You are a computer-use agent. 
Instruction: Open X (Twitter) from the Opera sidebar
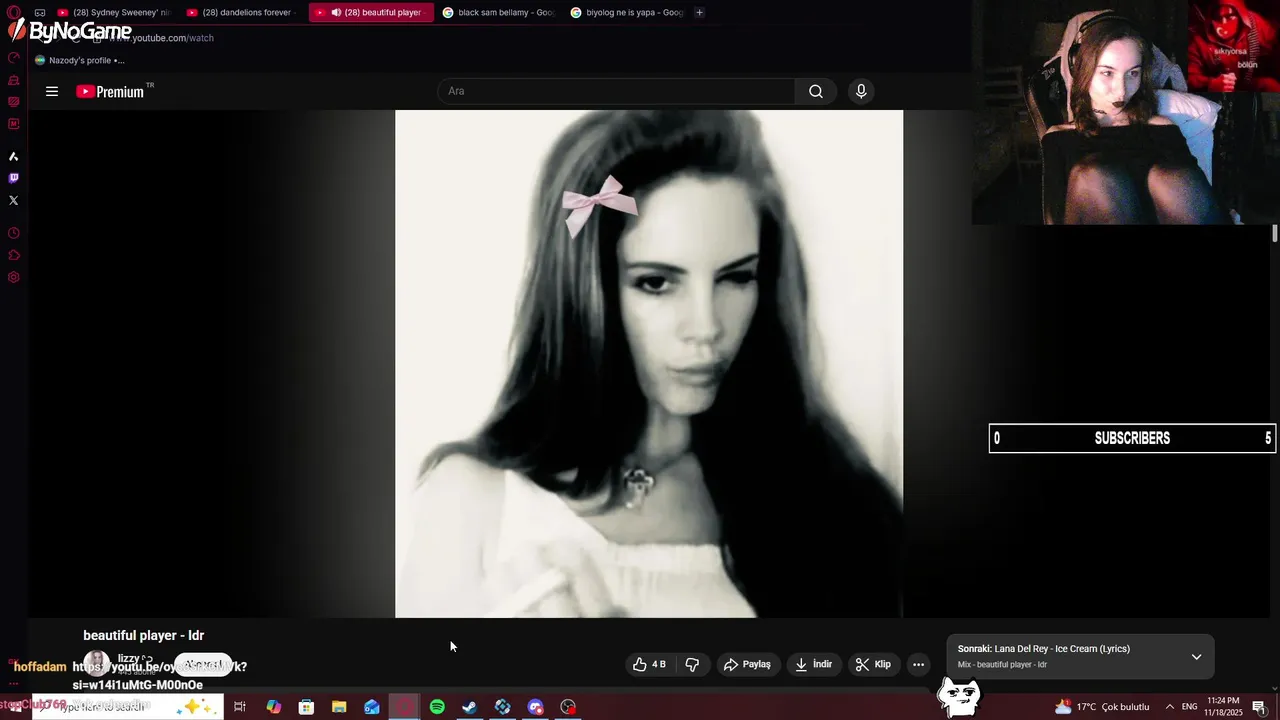tap(14, 200)
